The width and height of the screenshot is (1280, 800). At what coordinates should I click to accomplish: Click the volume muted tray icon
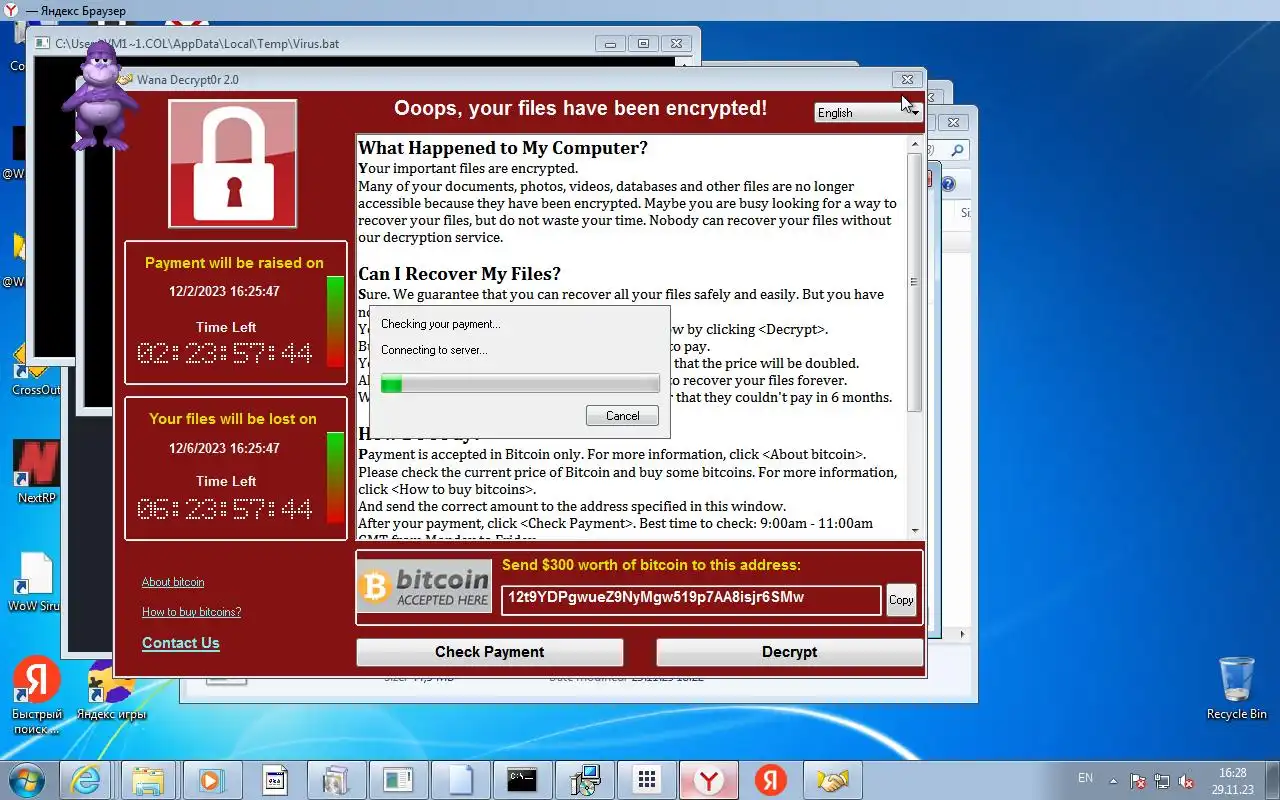coord(1186,781)
